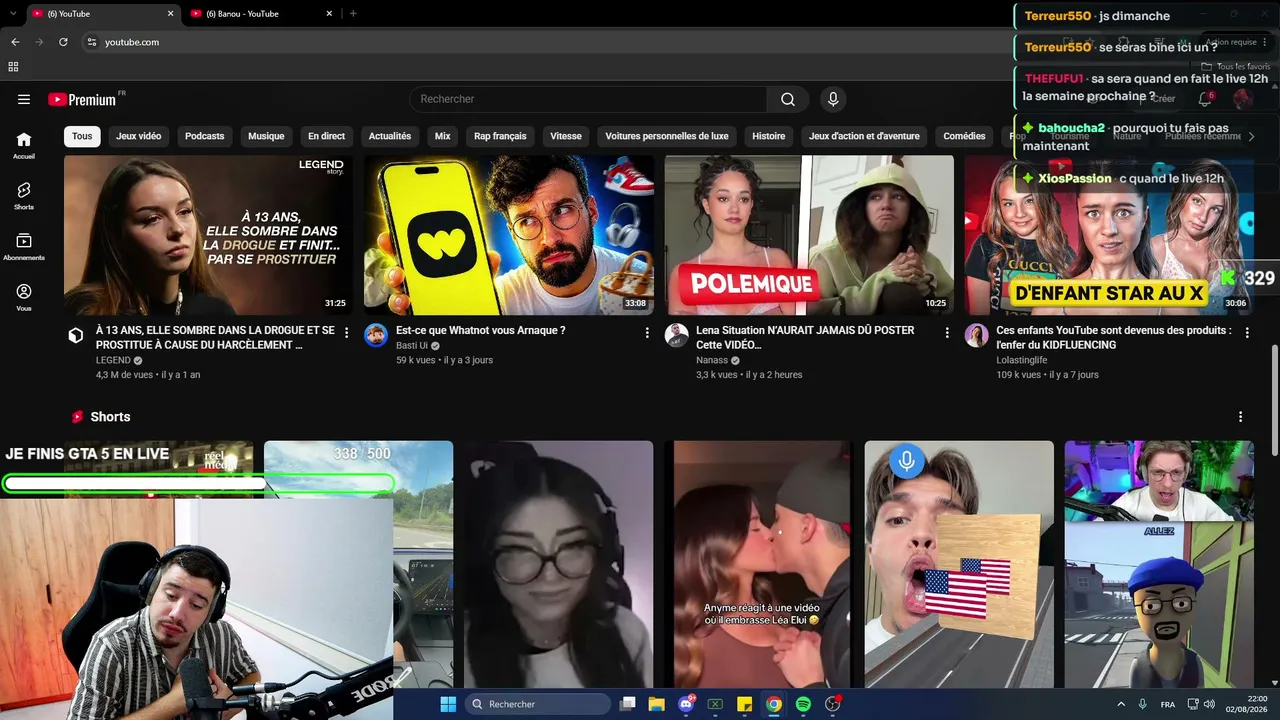Open options for Lena Situation video
This screenshot has width=1280, height=720.
click(947, 332)
